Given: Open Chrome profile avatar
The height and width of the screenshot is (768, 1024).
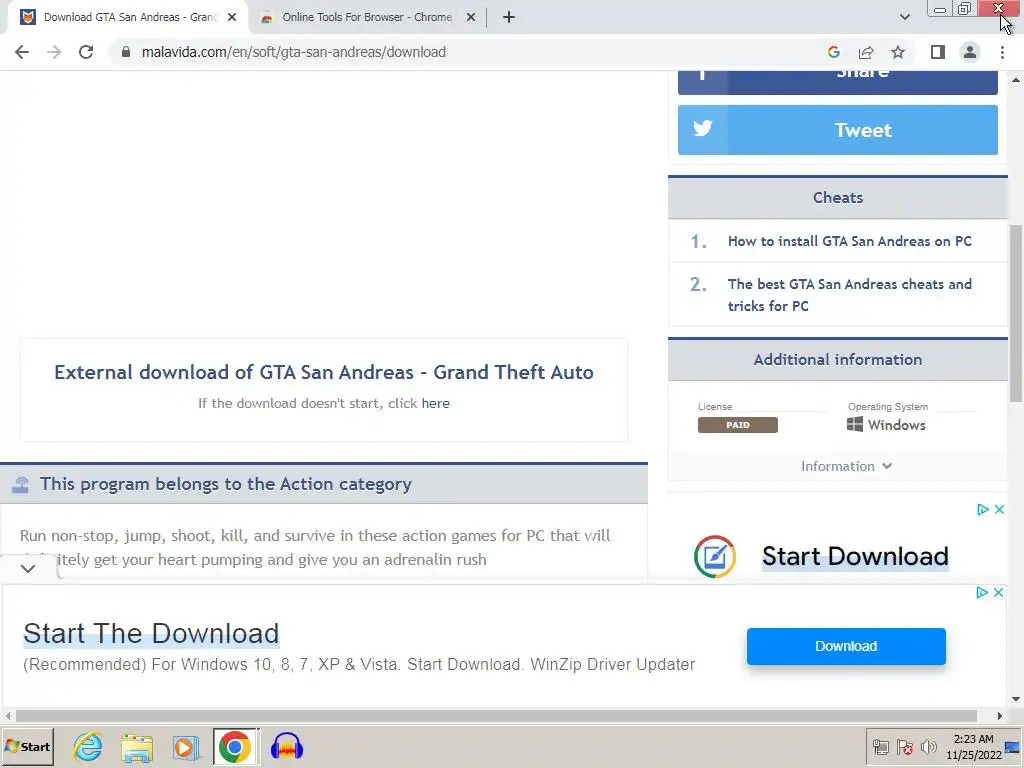Looking at the screenshot, I should point(970,52).
